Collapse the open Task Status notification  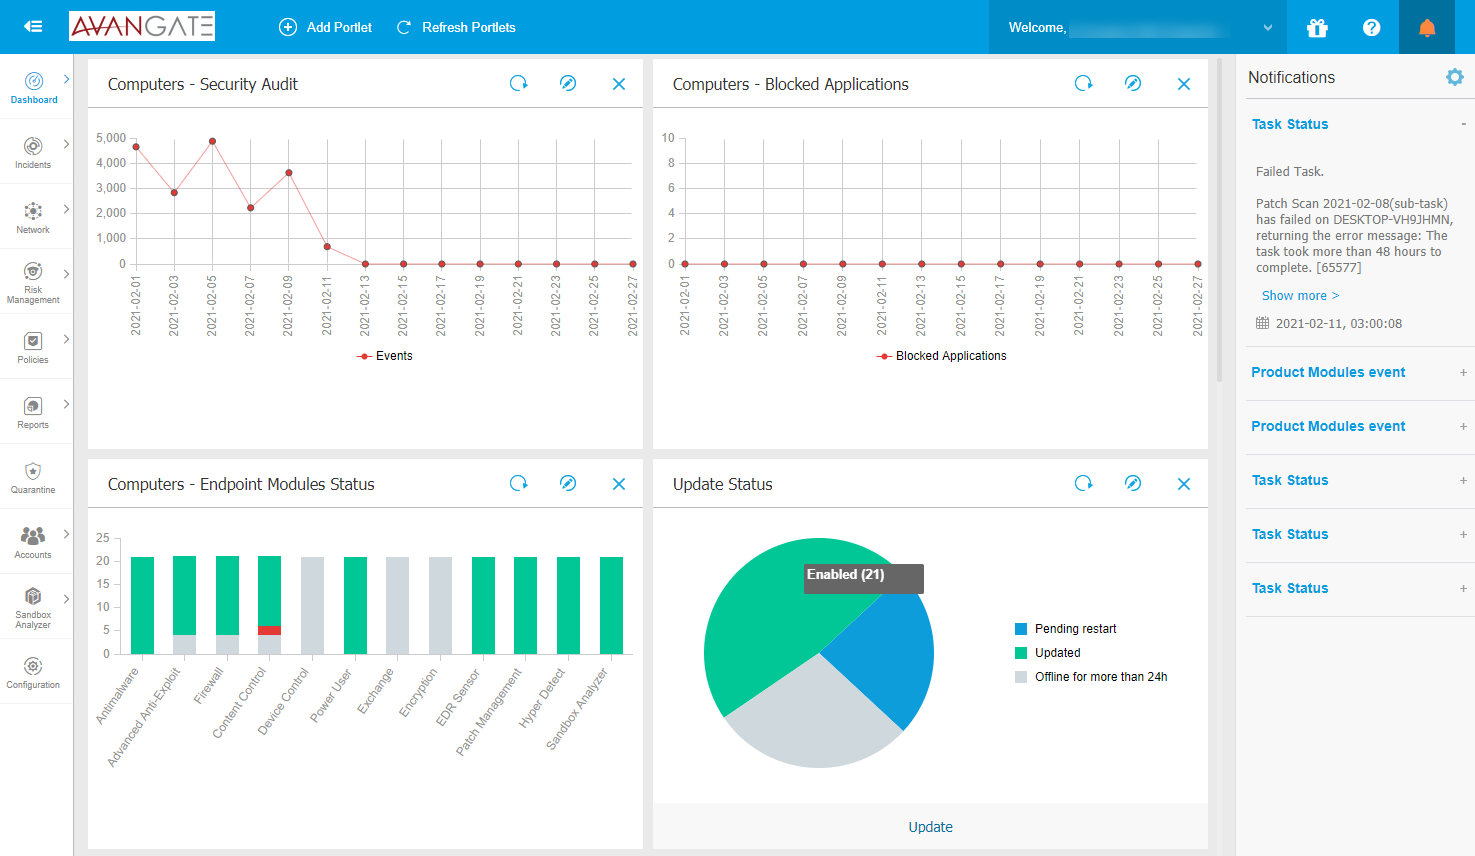click(1462, 124)
